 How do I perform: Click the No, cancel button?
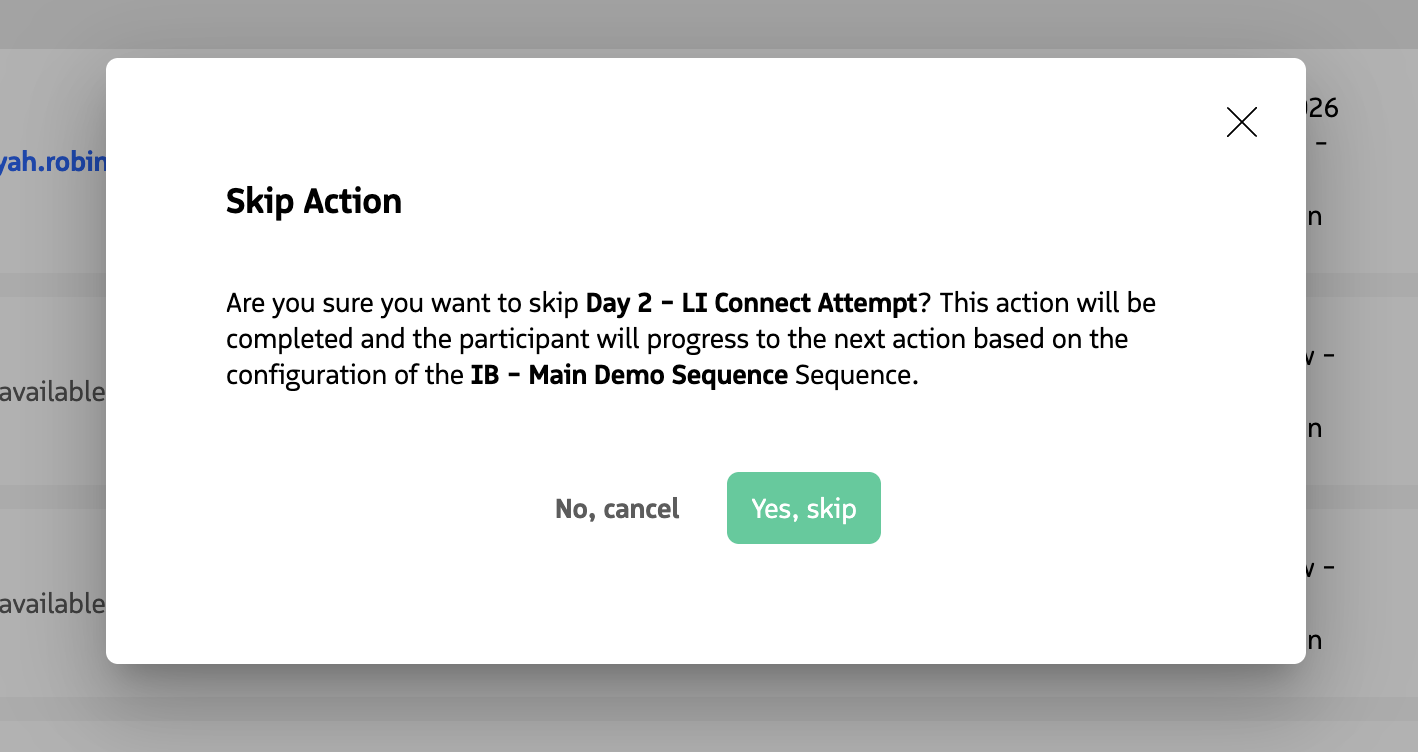[x=616, y=508]
